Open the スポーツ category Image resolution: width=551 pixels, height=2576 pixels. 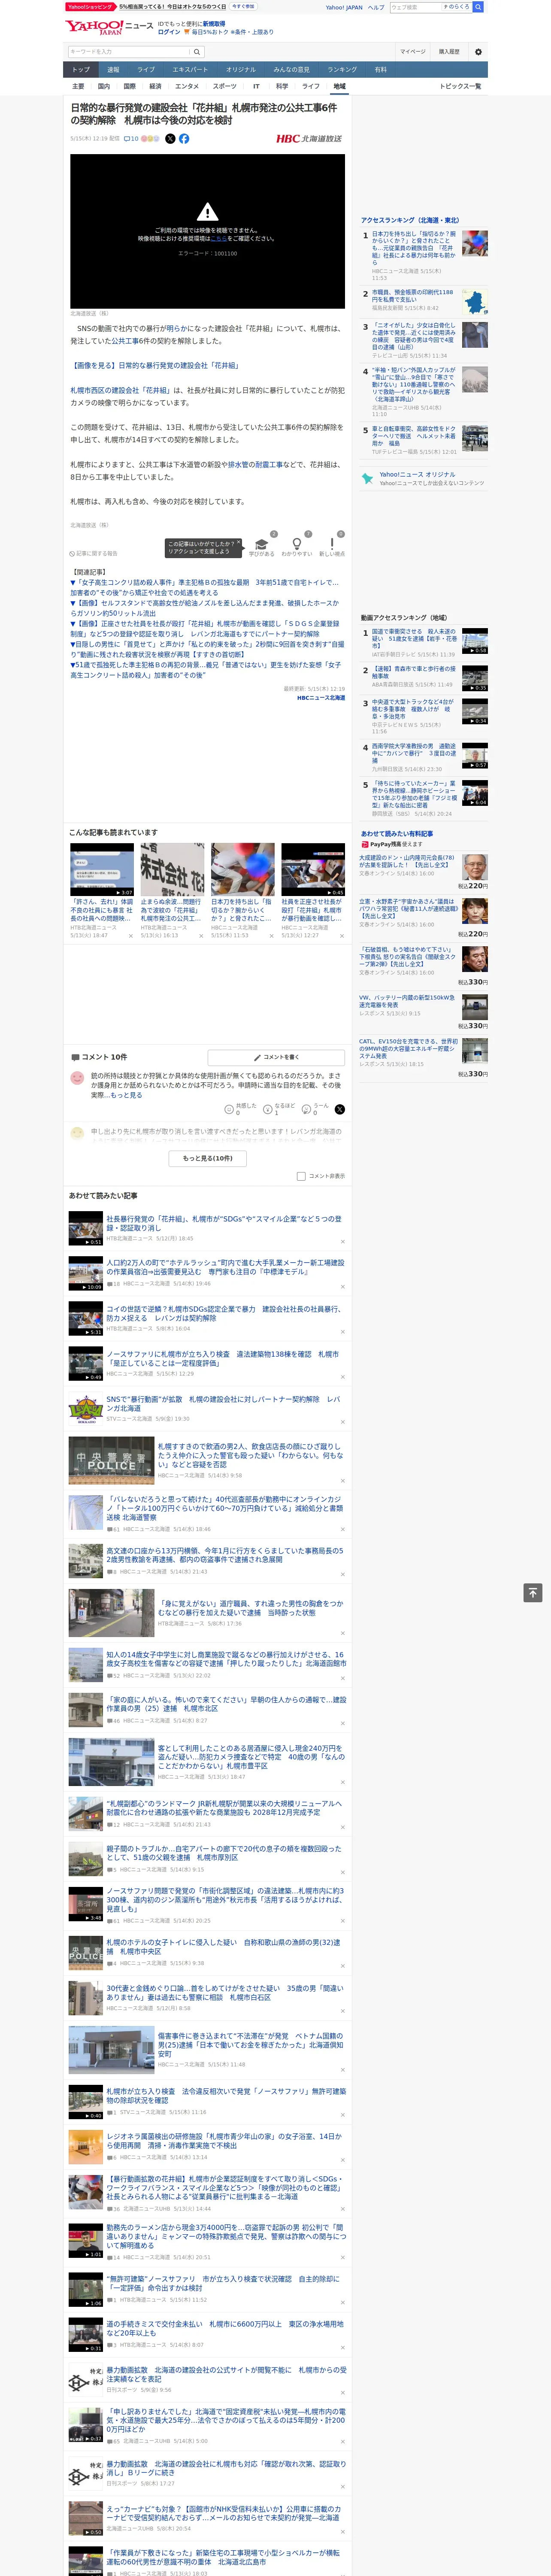click(225, 86)
